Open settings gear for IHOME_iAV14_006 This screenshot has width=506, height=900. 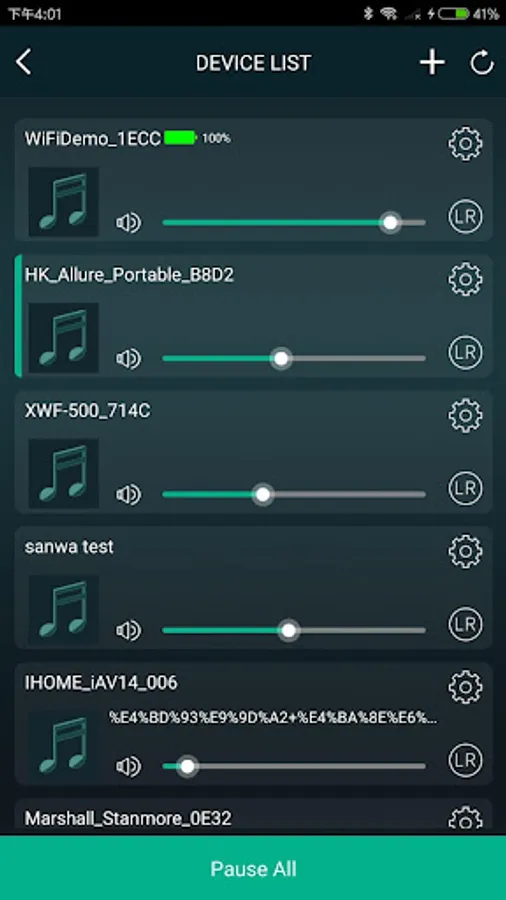pyautogui.click(x=465, y=687)
